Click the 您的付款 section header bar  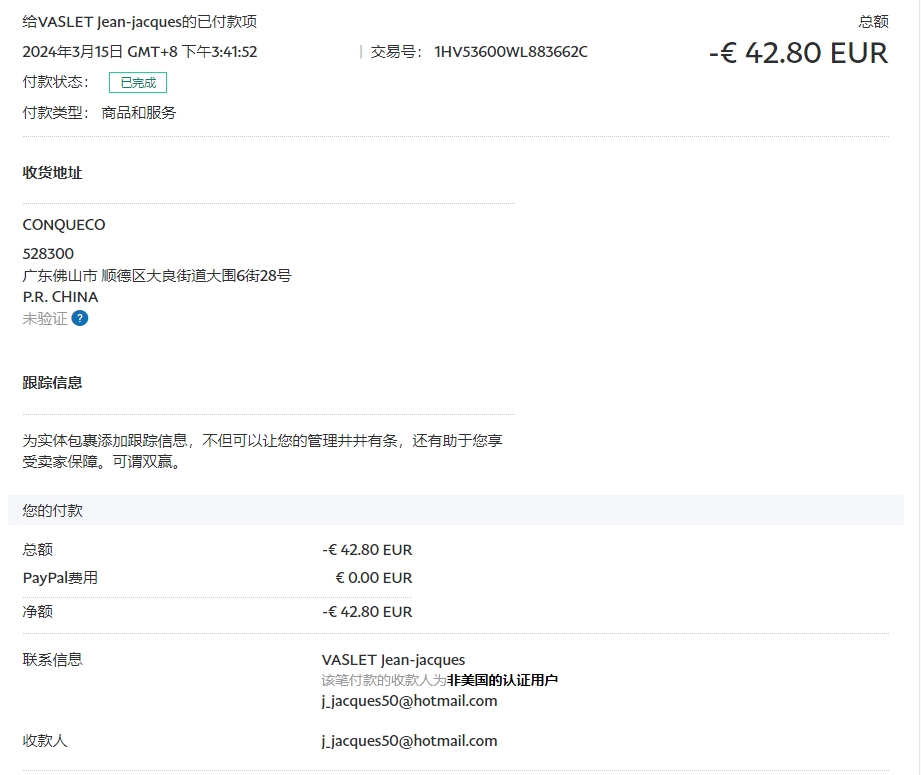click(x=455, y=510)
